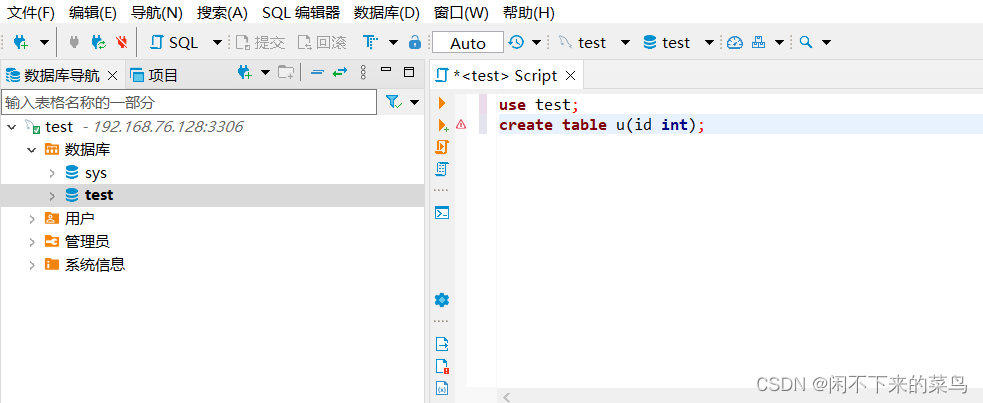Open the transaction mode dropdown arrow

tap(393, 43)
